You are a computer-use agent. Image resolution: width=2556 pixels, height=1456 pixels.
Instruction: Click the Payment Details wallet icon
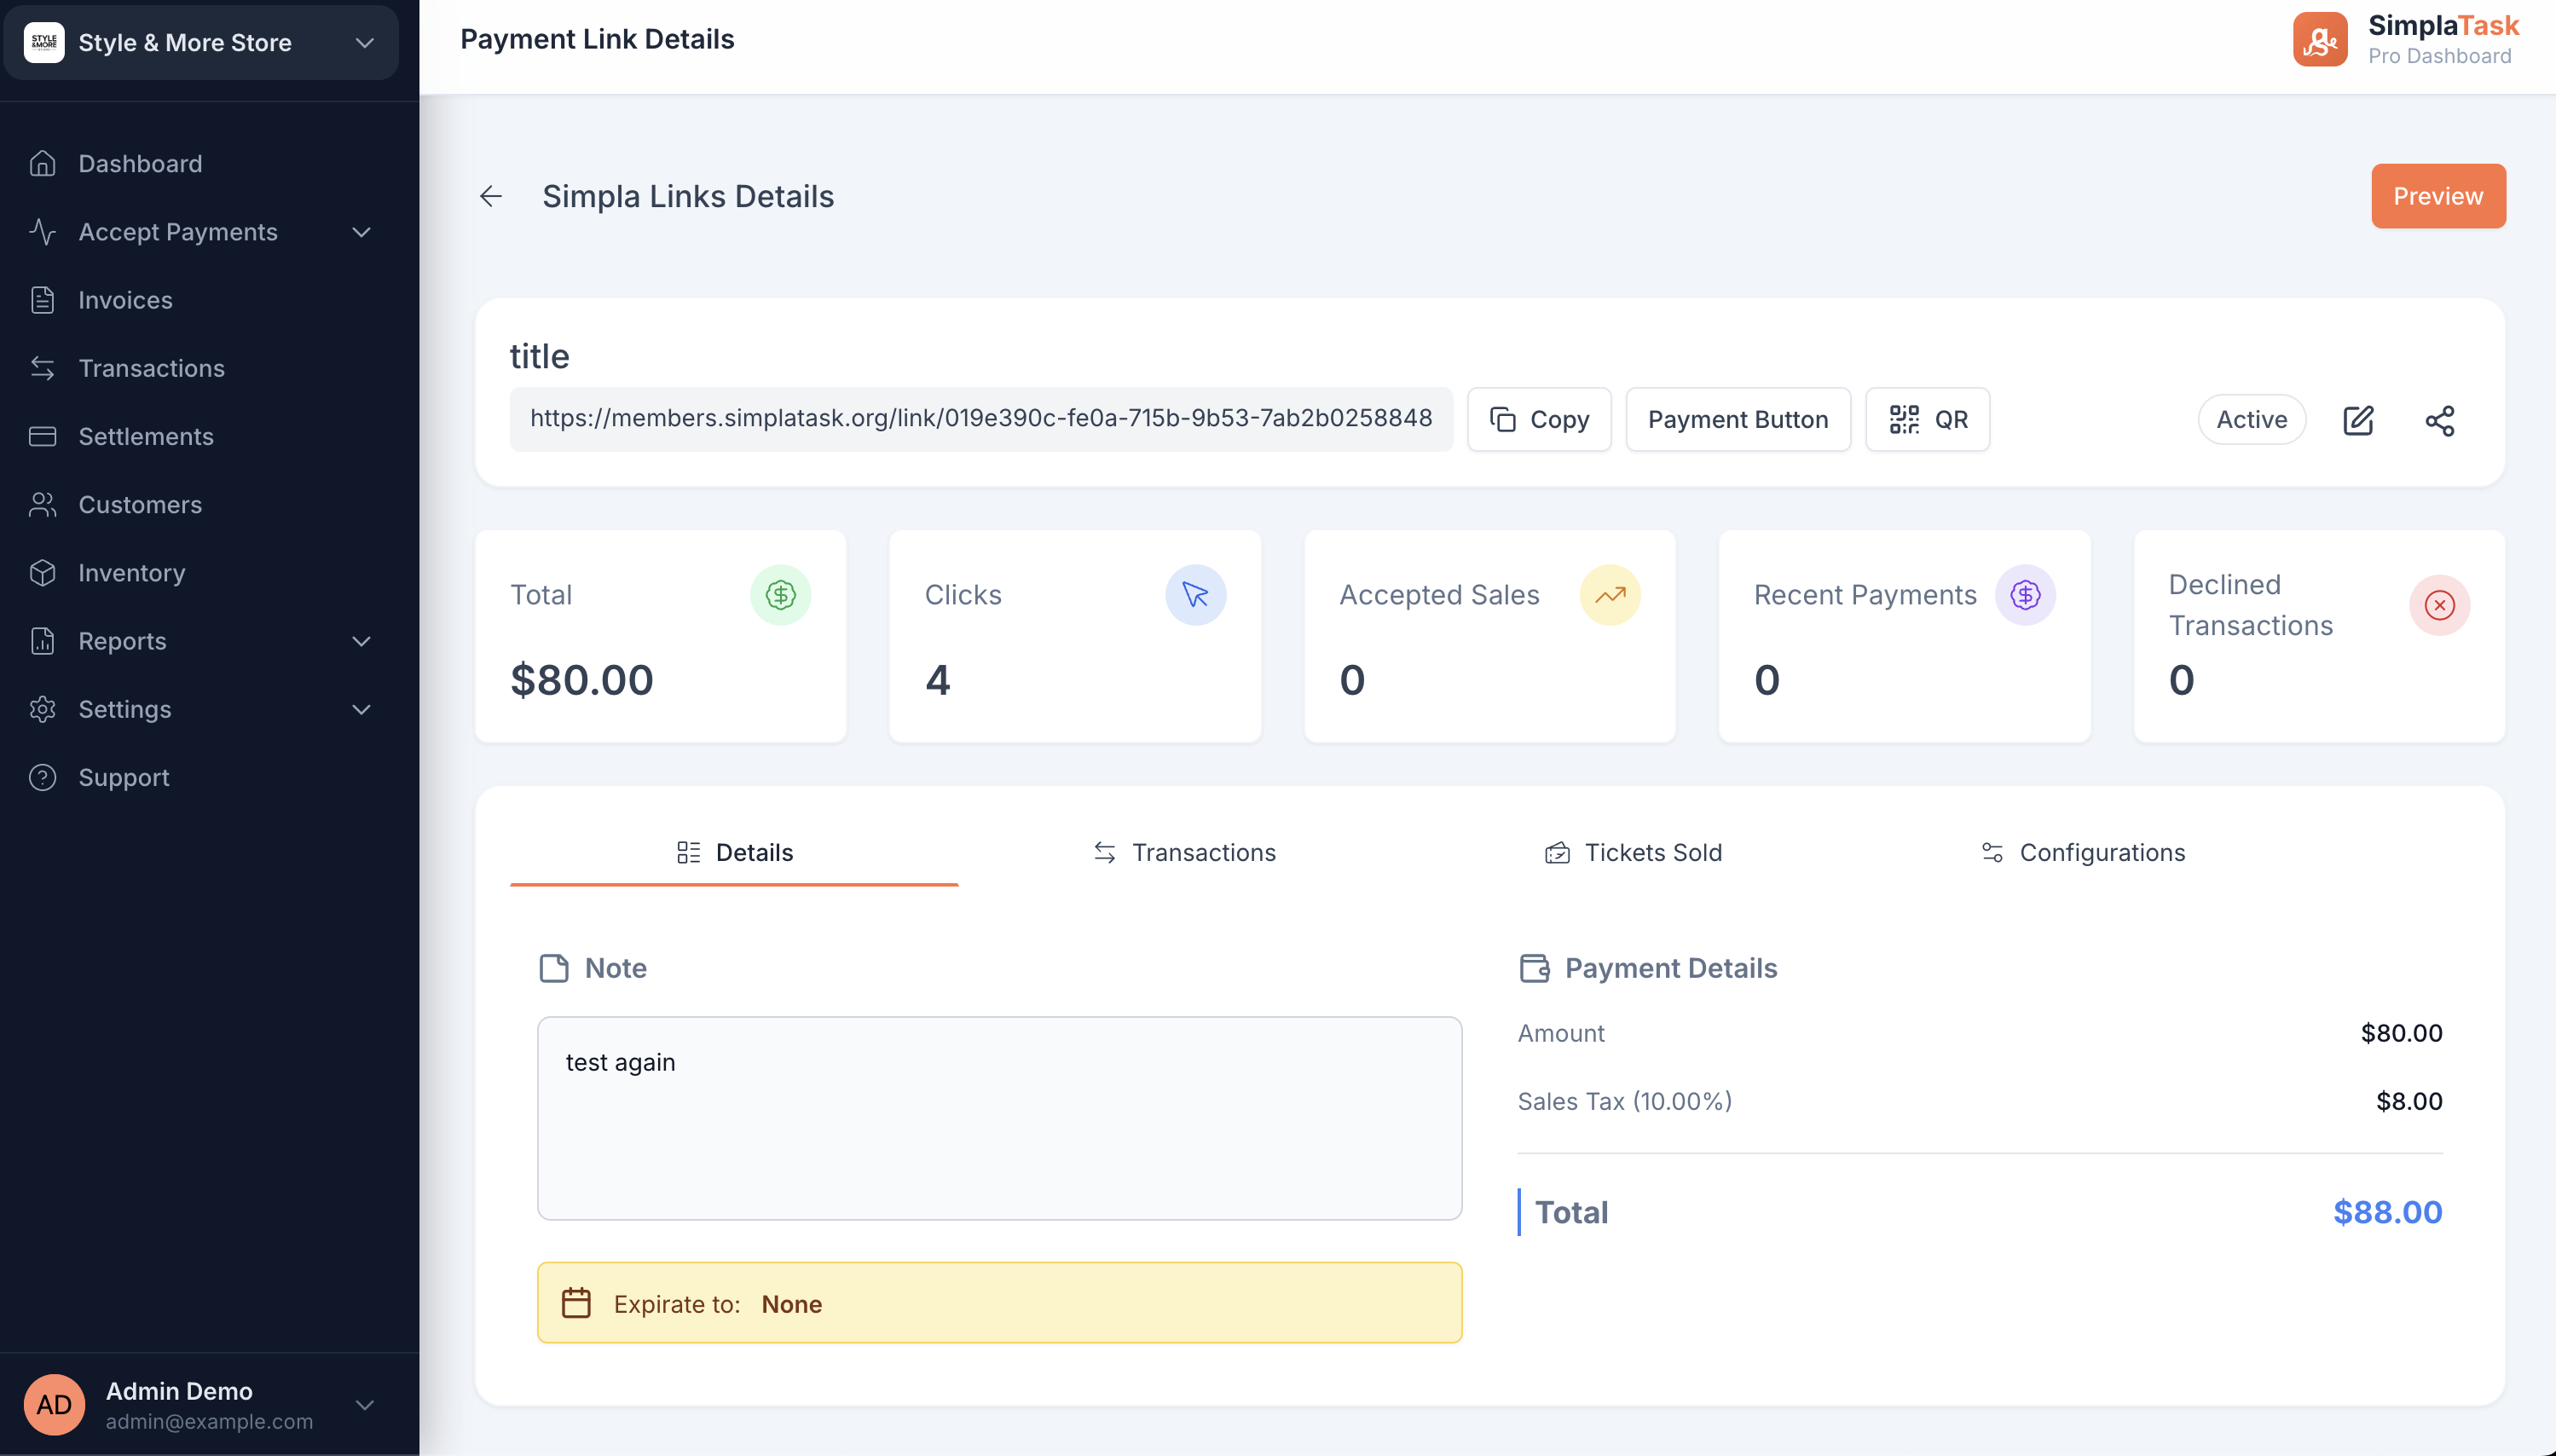1534,968
